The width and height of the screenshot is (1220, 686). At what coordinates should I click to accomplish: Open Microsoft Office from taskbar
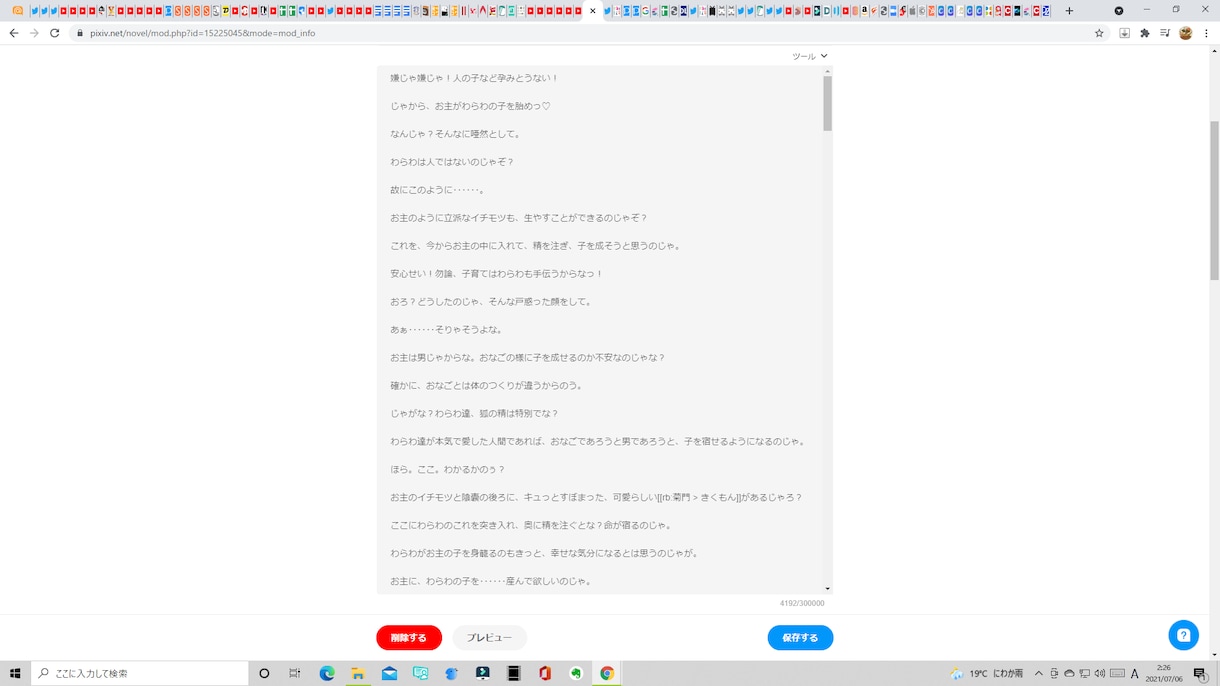click(x=545, y=673)
